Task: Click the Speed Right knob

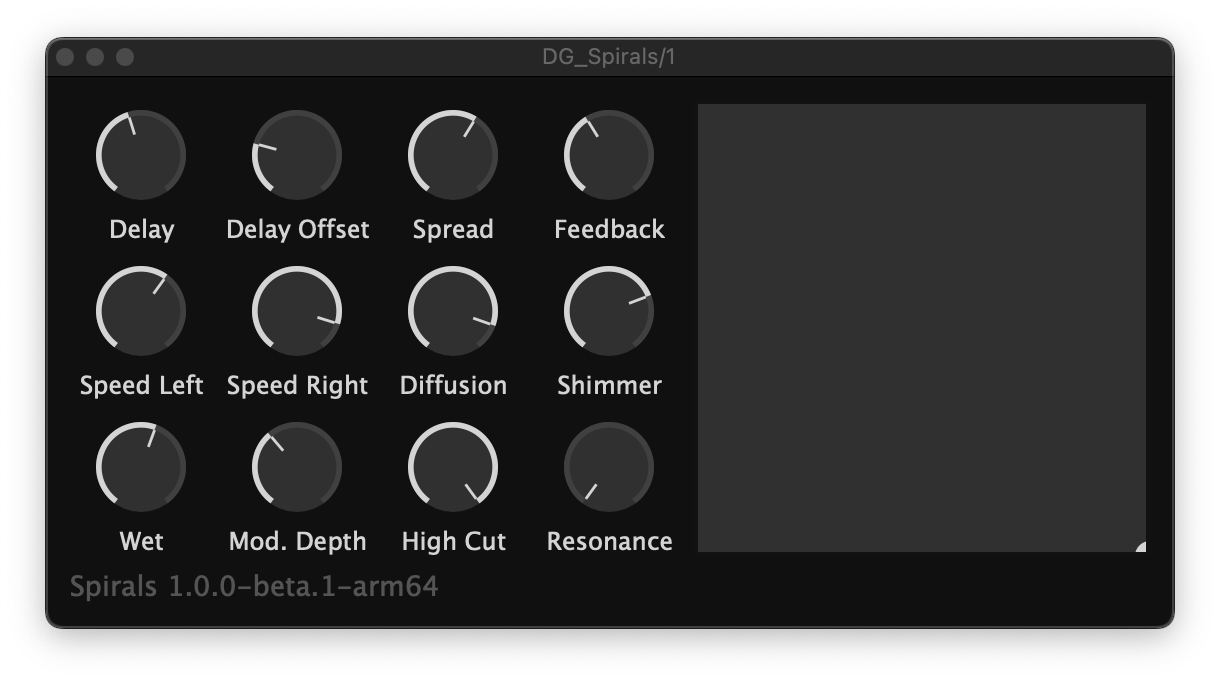Action: pos(297,311)
